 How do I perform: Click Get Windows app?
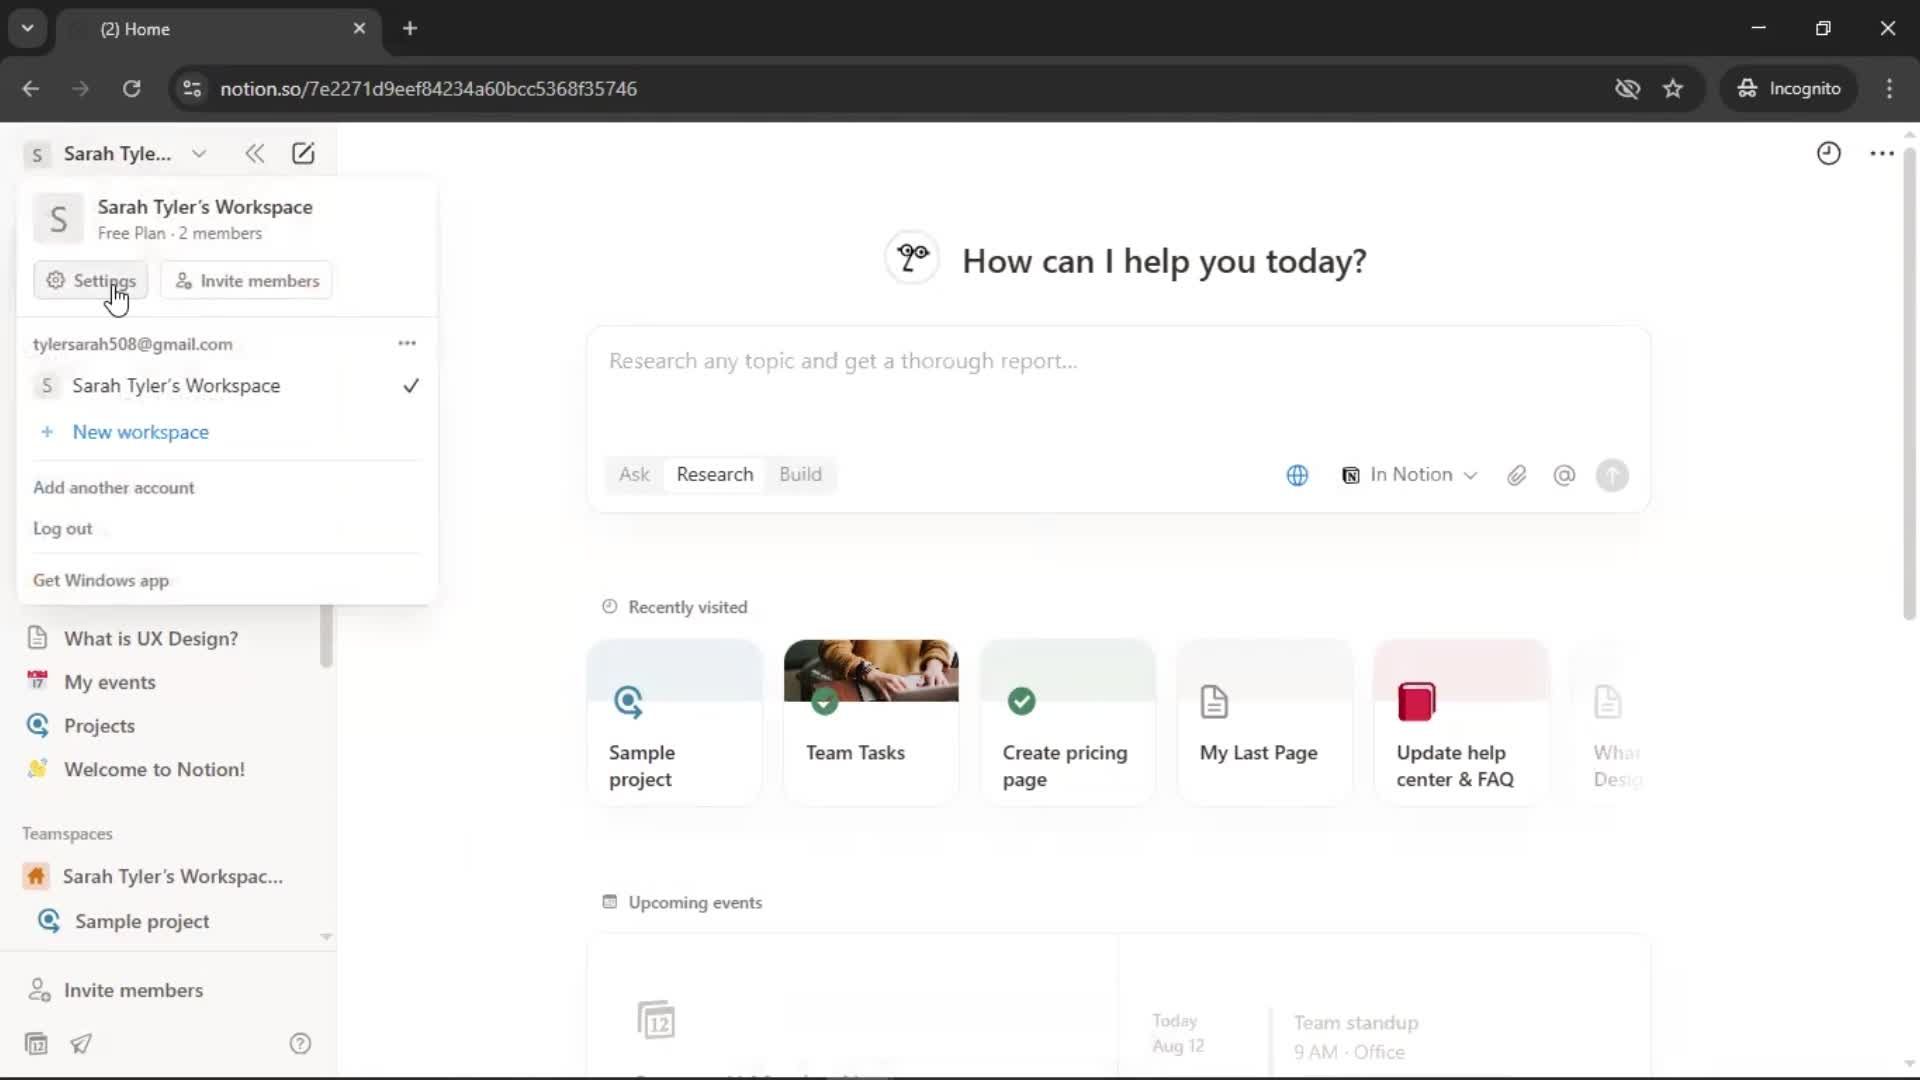[x=101, y=580]
